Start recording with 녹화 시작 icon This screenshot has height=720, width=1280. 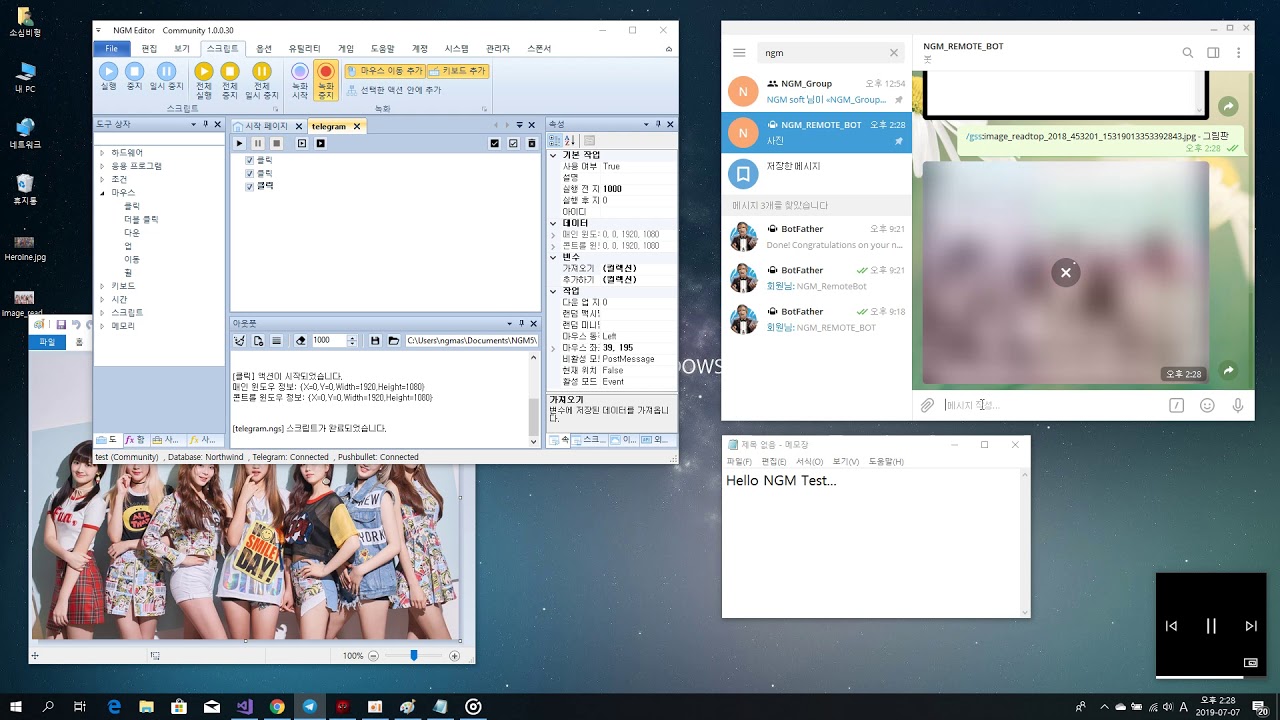[x=299, y=71]
